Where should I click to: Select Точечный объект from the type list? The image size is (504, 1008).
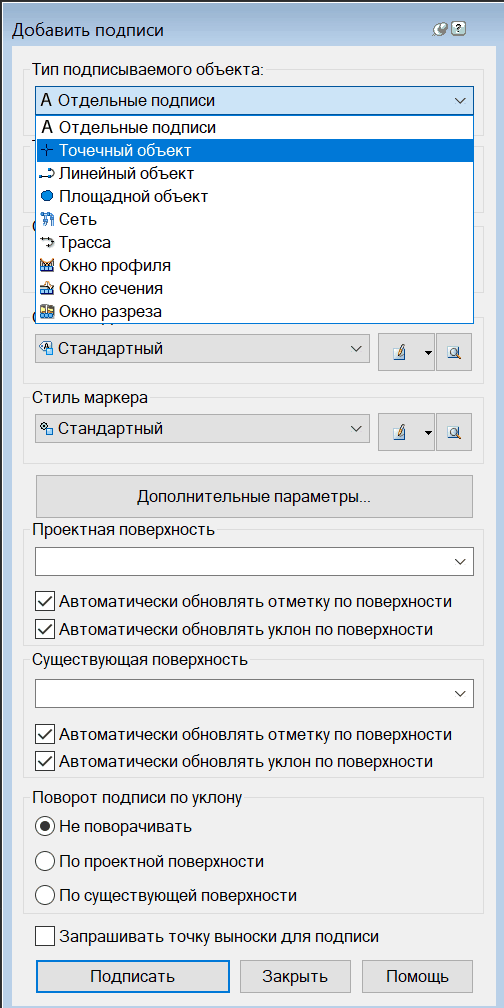[x=255, y=150]
